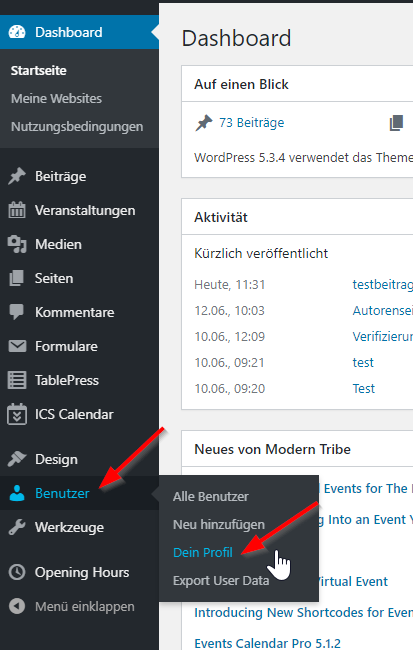This screenshot has height=650, width=413.
Task: Select Alle Benutzer from the flyout
Action: (211, 497)
